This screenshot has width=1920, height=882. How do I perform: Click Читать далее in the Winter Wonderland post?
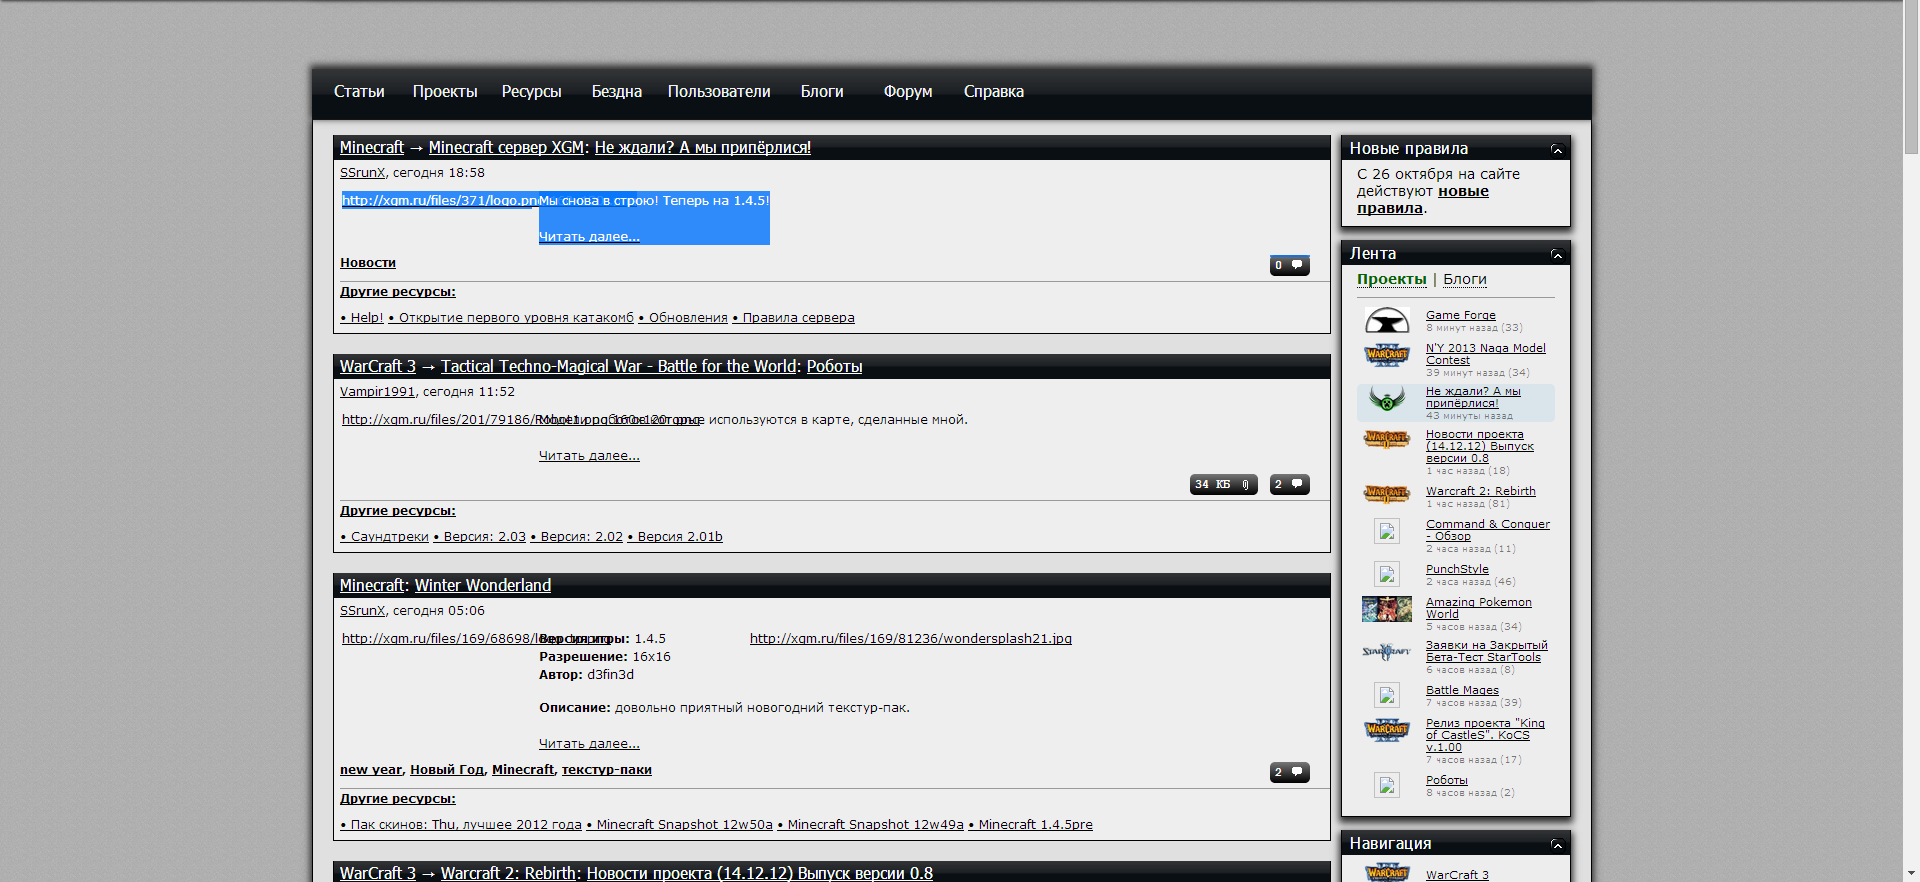pos(589,743)
